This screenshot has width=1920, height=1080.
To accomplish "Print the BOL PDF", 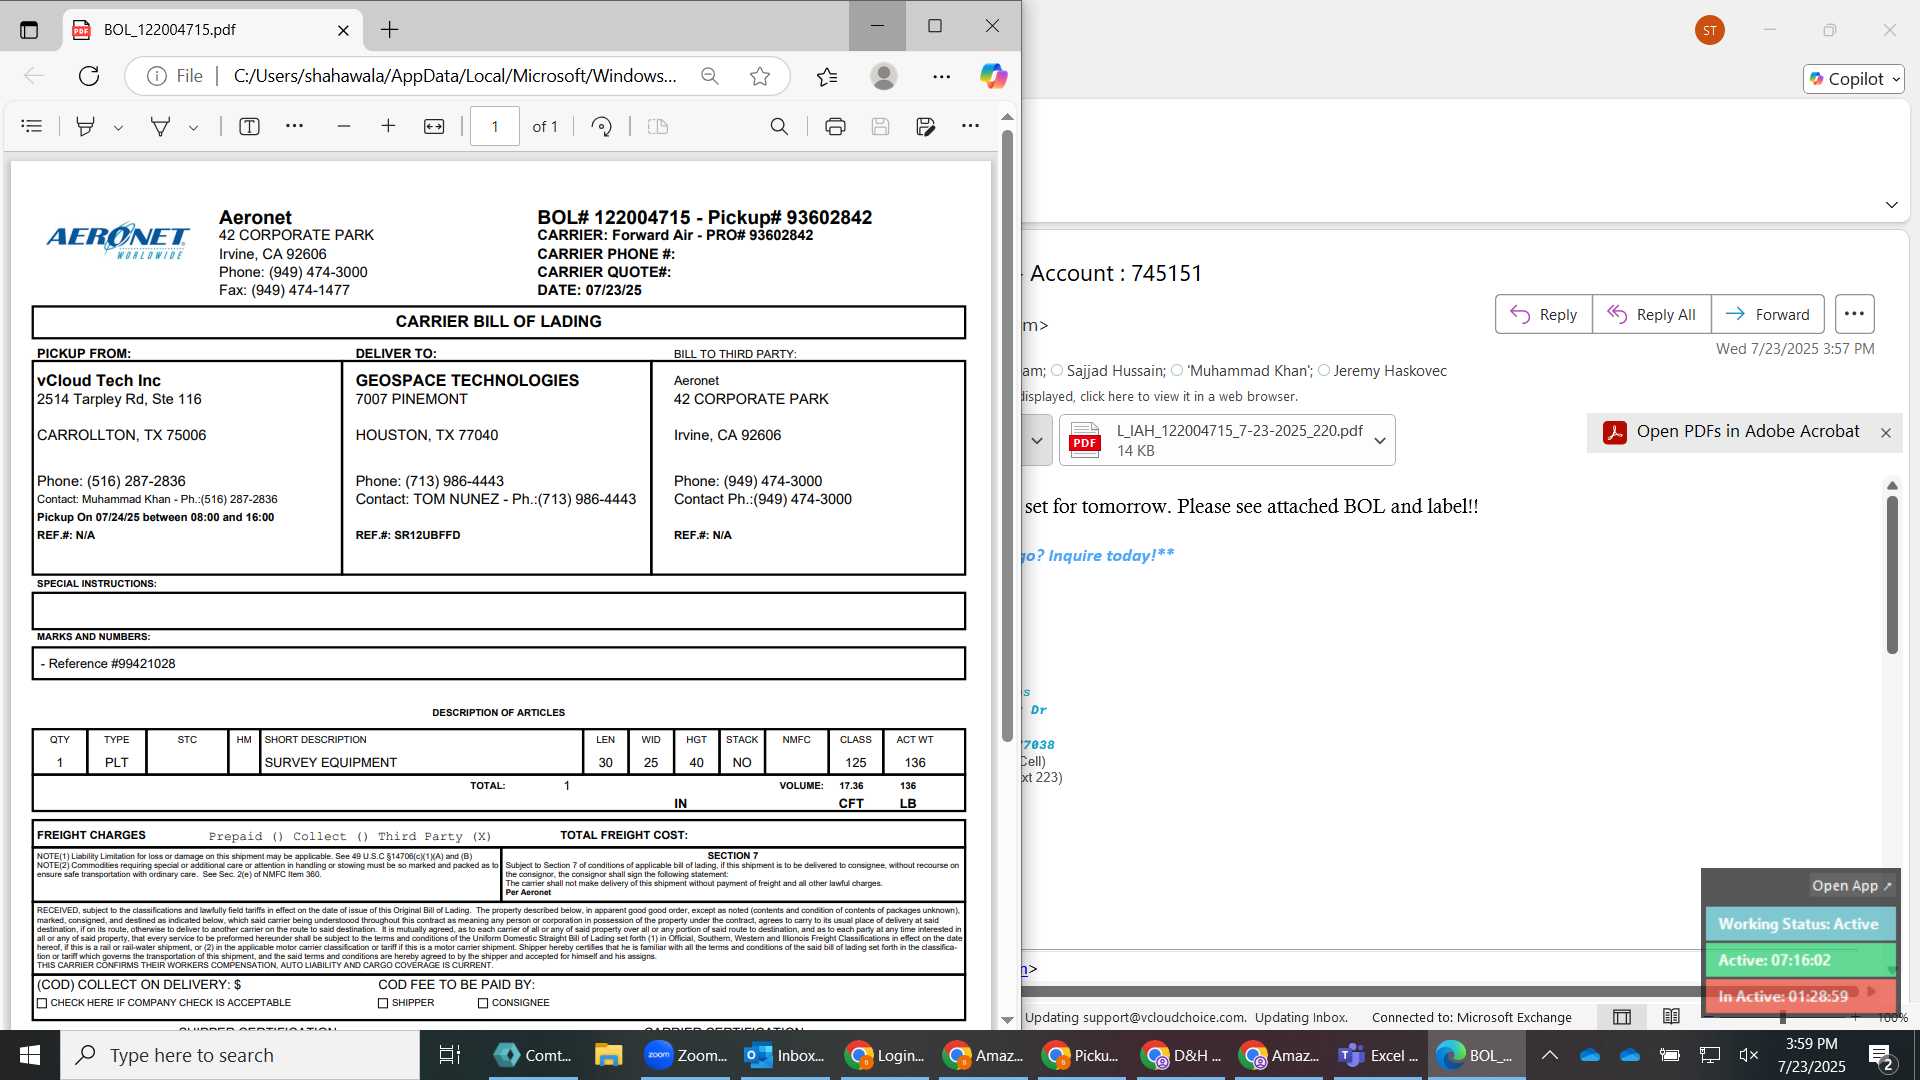I will 835,126.
